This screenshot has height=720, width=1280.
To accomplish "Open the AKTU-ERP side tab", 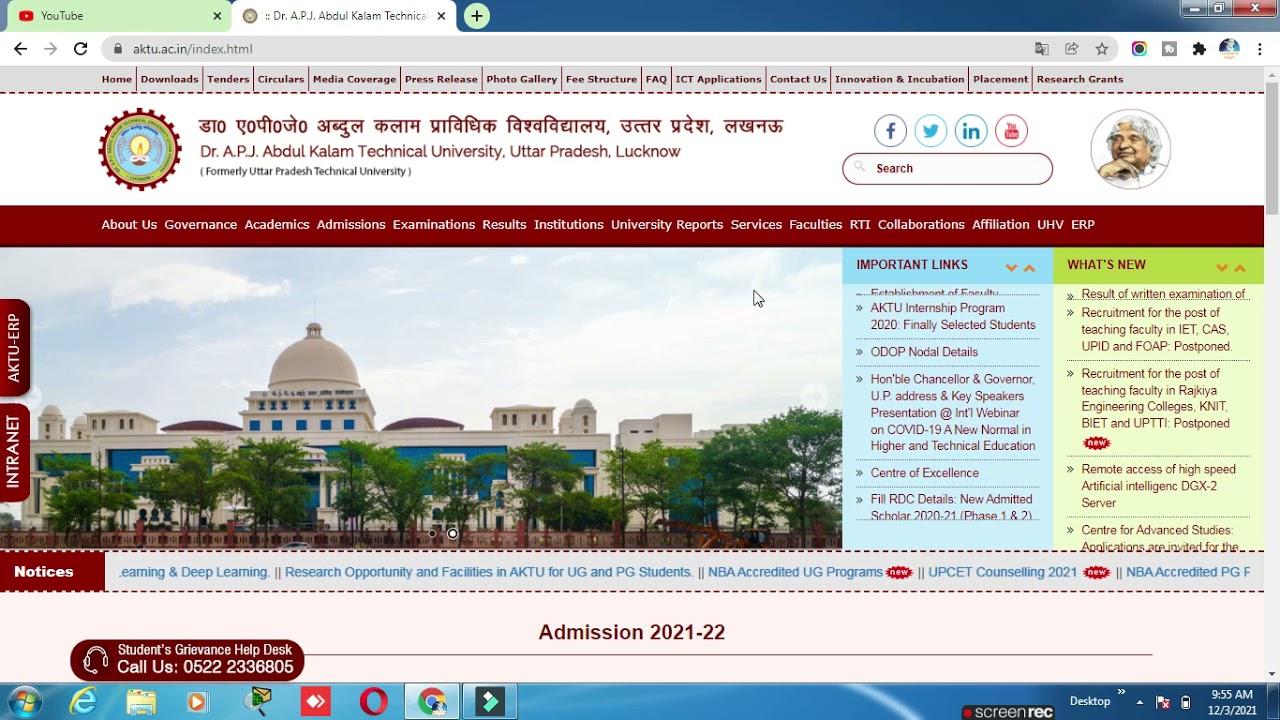I will pos(14,347).
